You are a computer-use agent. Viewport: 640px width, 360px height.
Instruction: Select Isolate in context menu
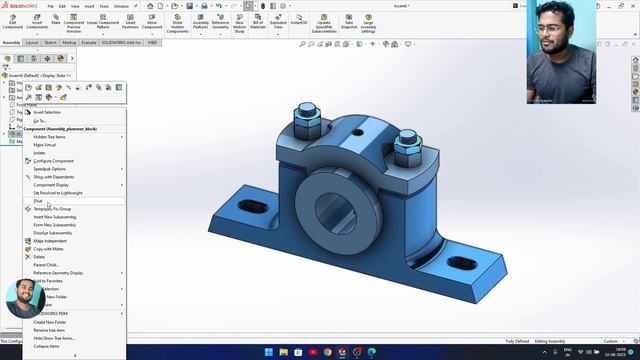(x=74, y=153)
